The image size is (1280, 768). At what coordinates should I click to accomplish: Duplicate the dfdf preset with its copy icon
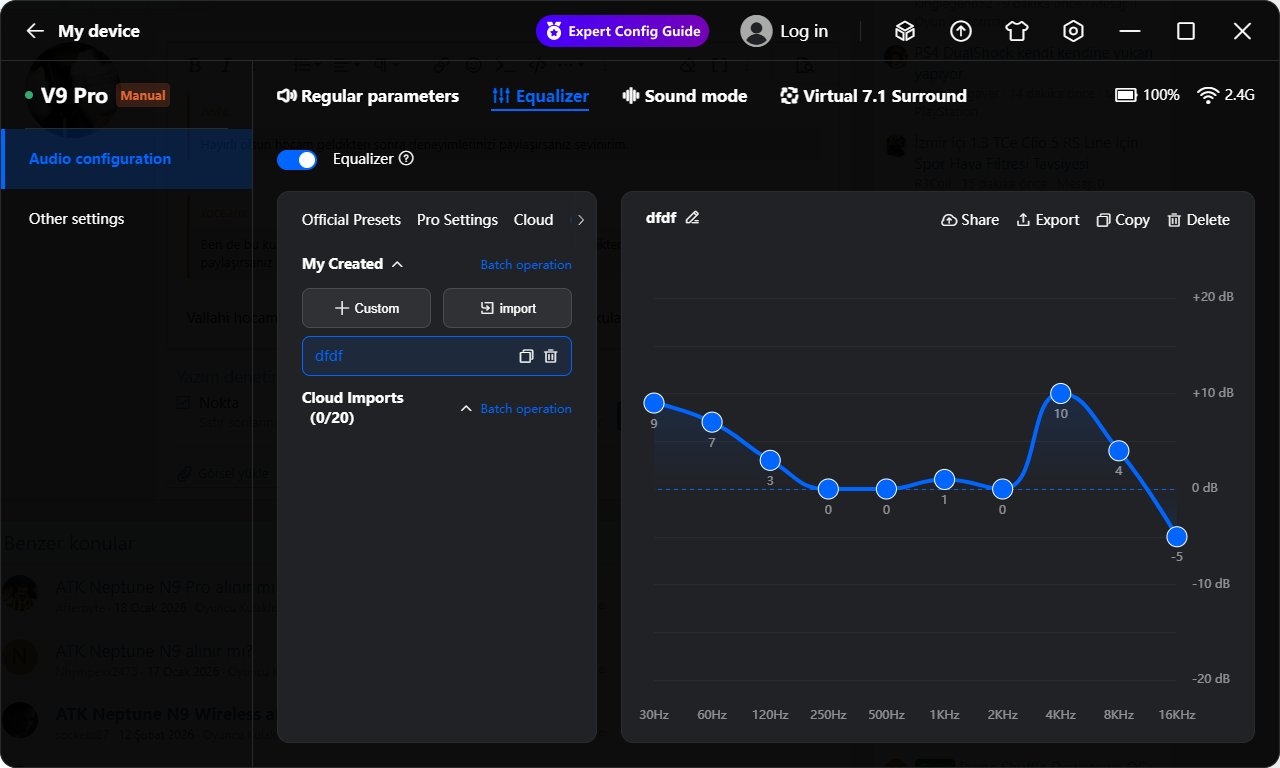pyautogui.click(x=526, y=356)
